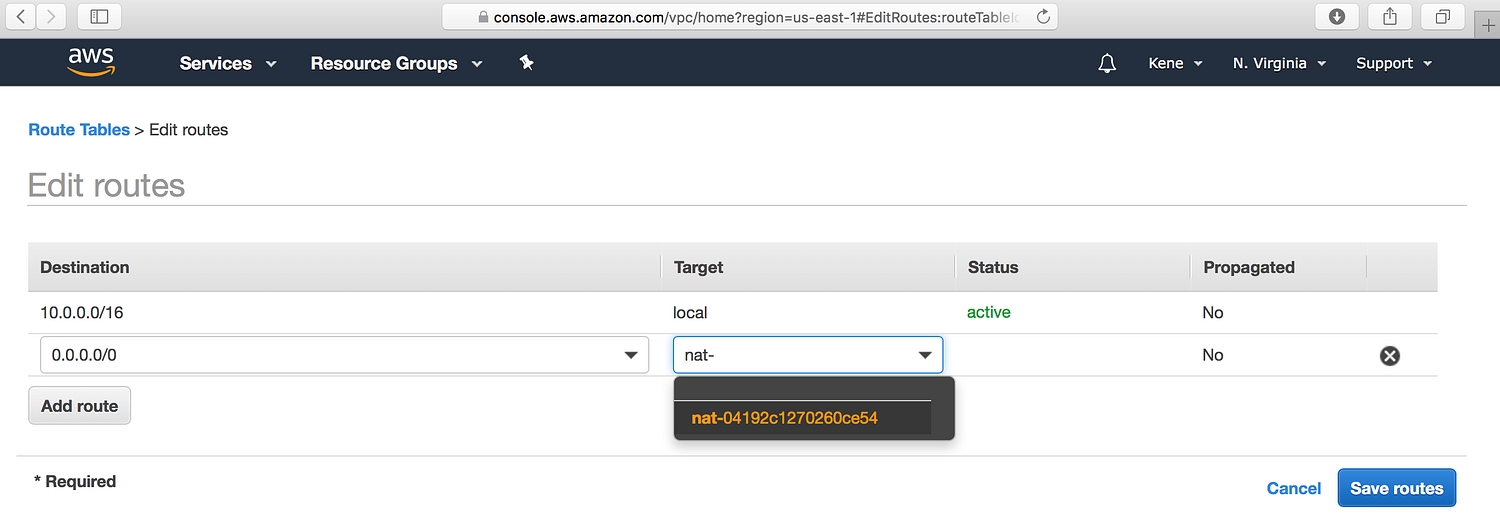Click the AWS logo home icon

click(x=91, y=63)
